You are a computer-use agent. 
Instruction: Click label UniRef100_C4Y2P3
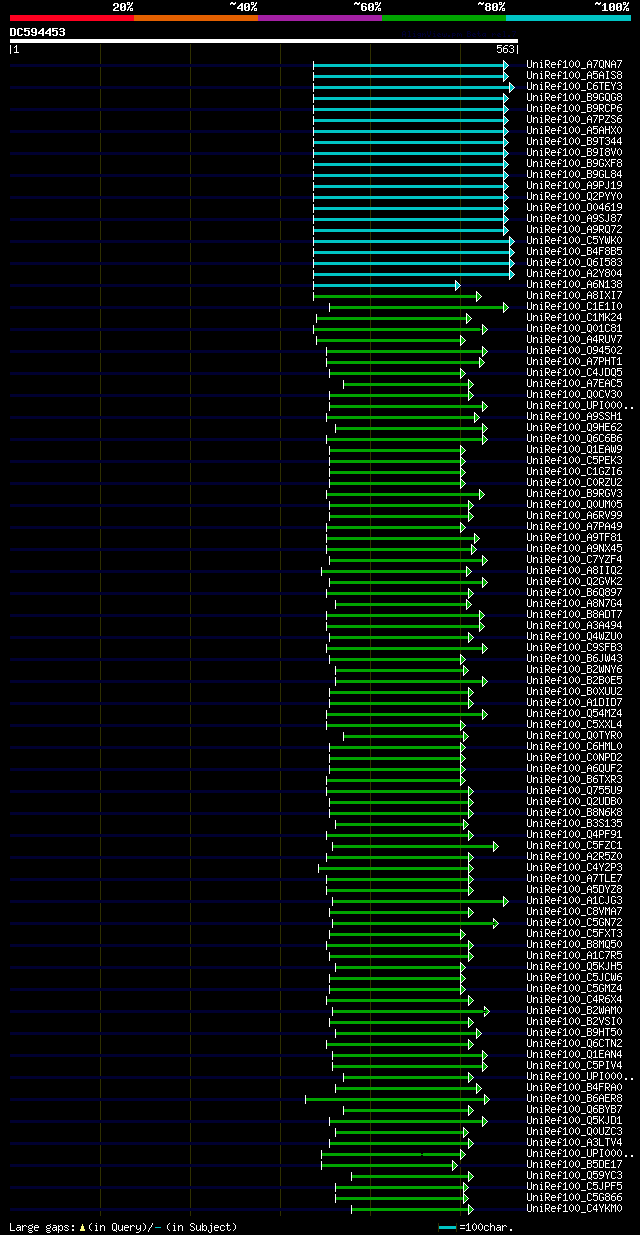(x=574, y=867)
